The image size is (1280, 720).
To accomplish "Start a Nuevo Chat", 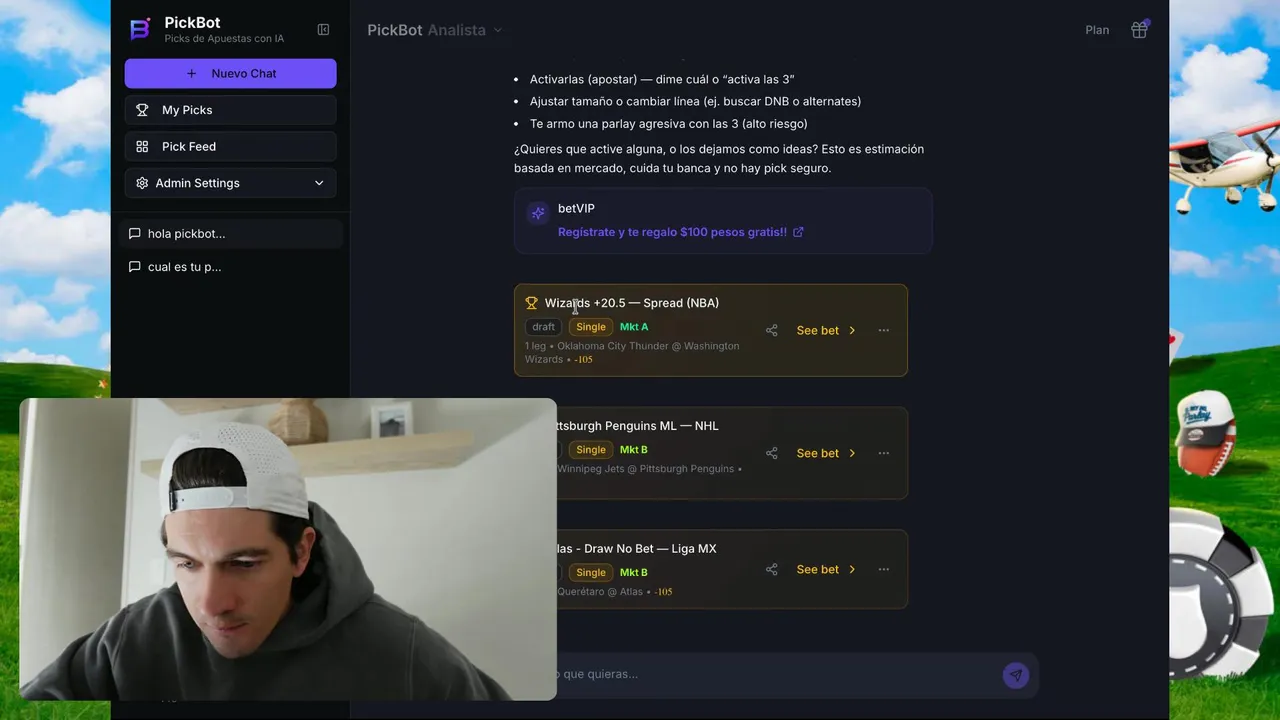I will tap(231, 73).
